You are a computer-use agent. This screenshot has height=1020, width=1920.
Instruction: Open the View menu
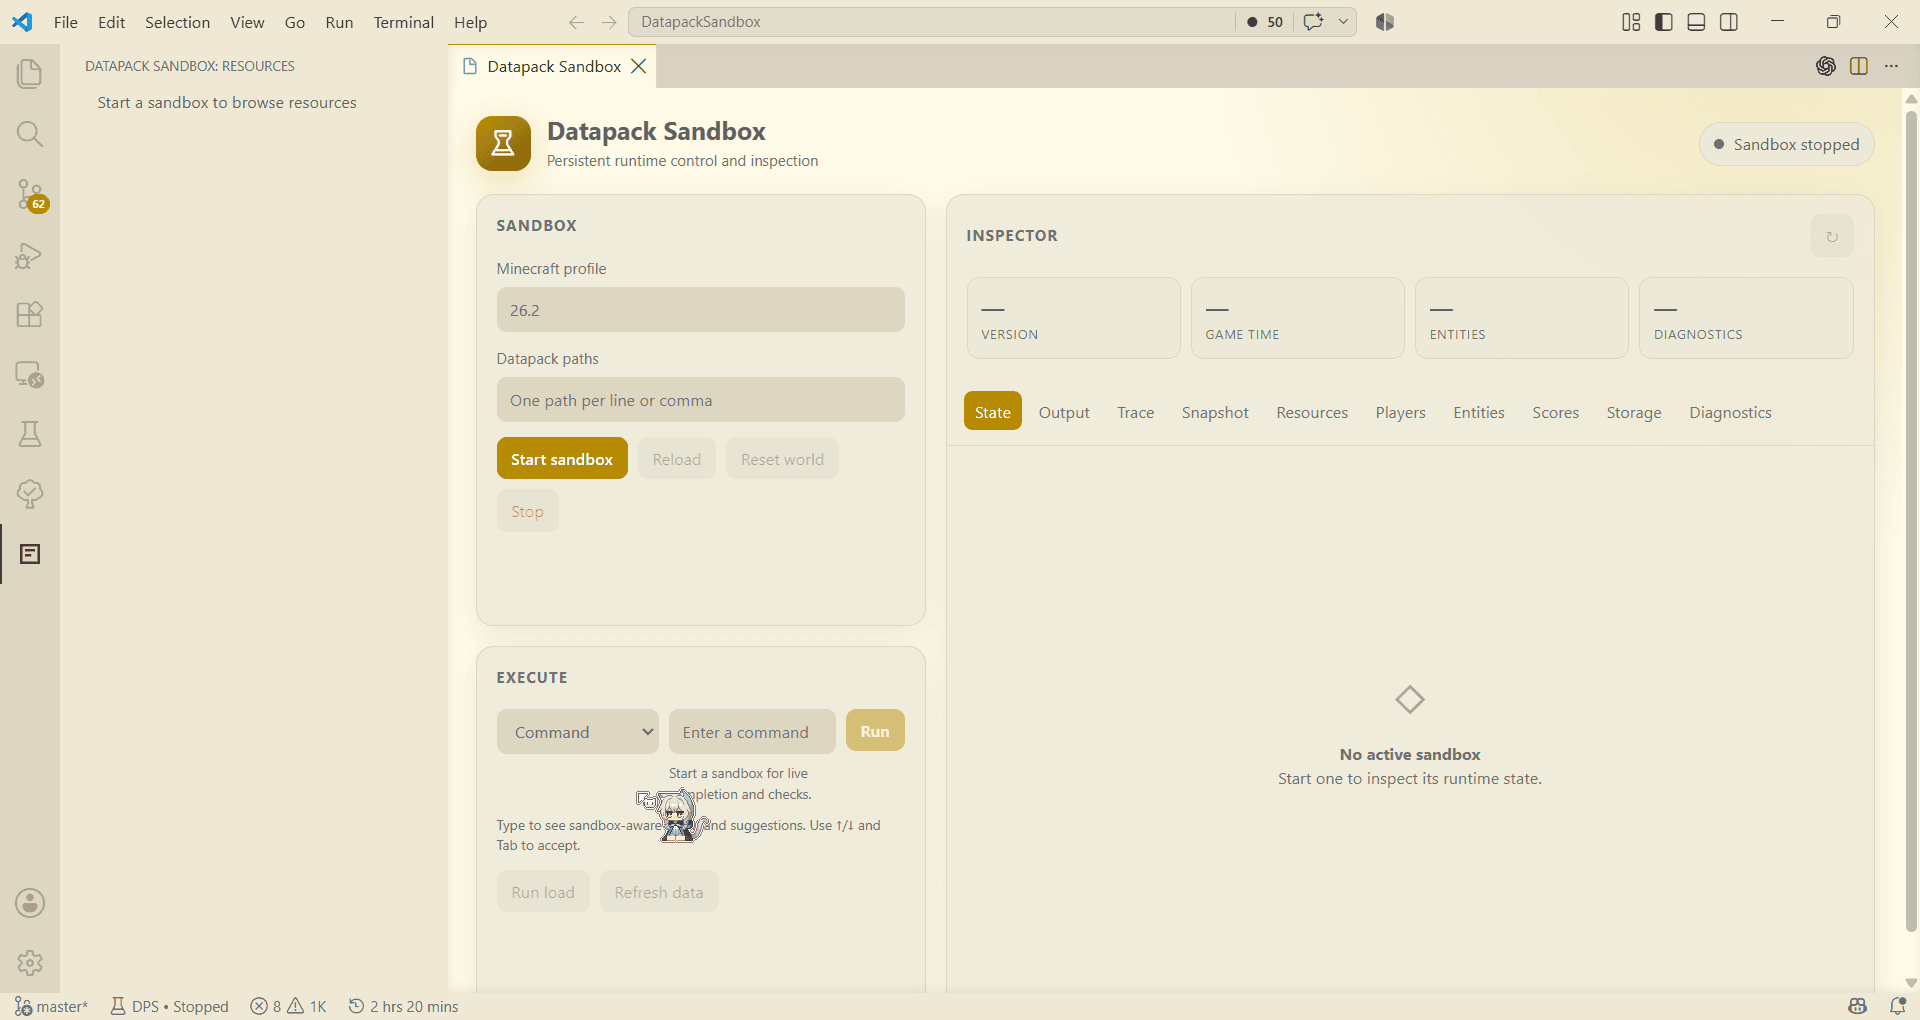pos(247,22)
